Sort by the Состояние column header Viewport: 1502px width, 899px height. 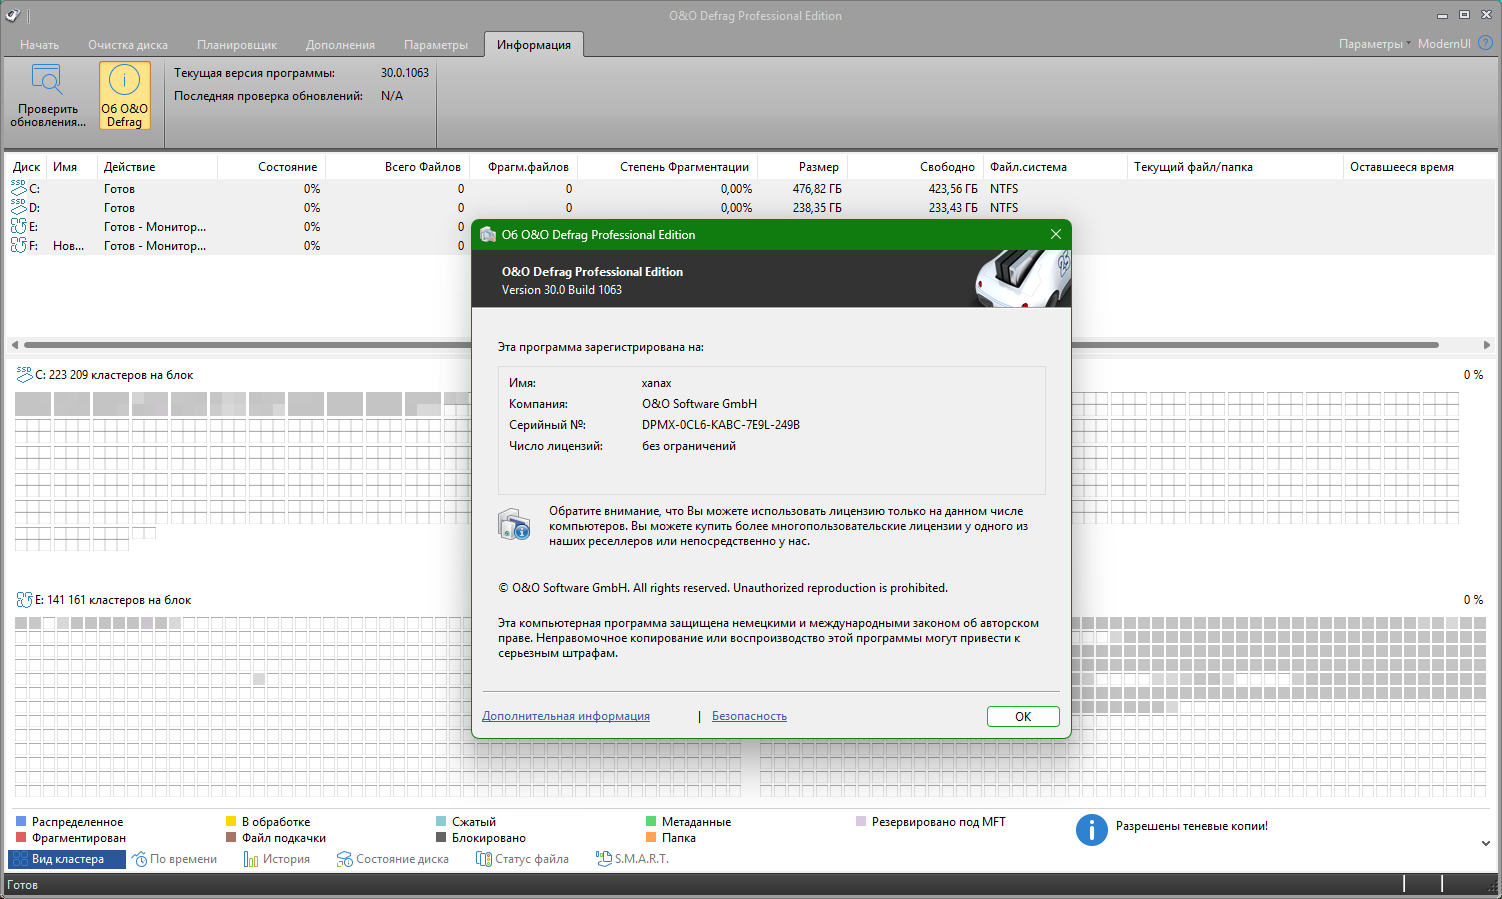pos(271,167)
